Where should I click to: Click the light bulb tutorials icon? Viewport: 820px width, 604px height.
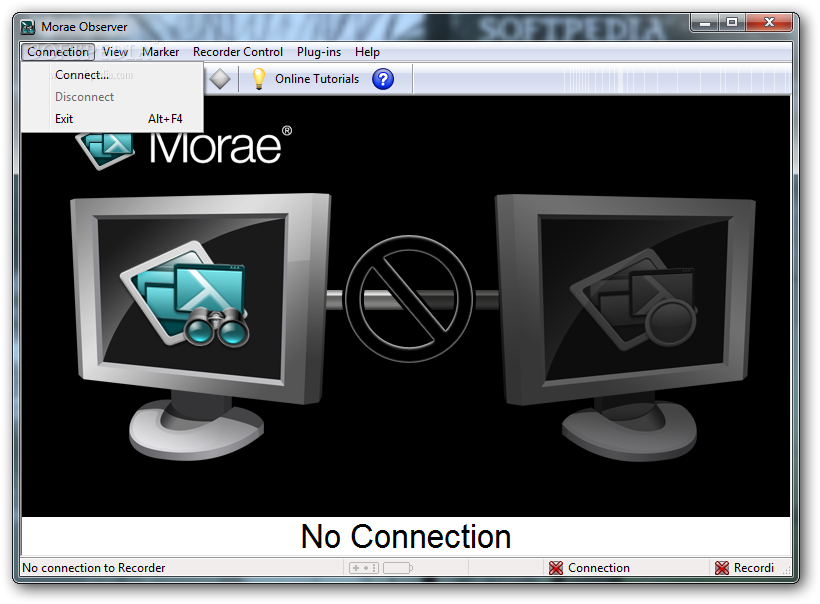[258, 79]
